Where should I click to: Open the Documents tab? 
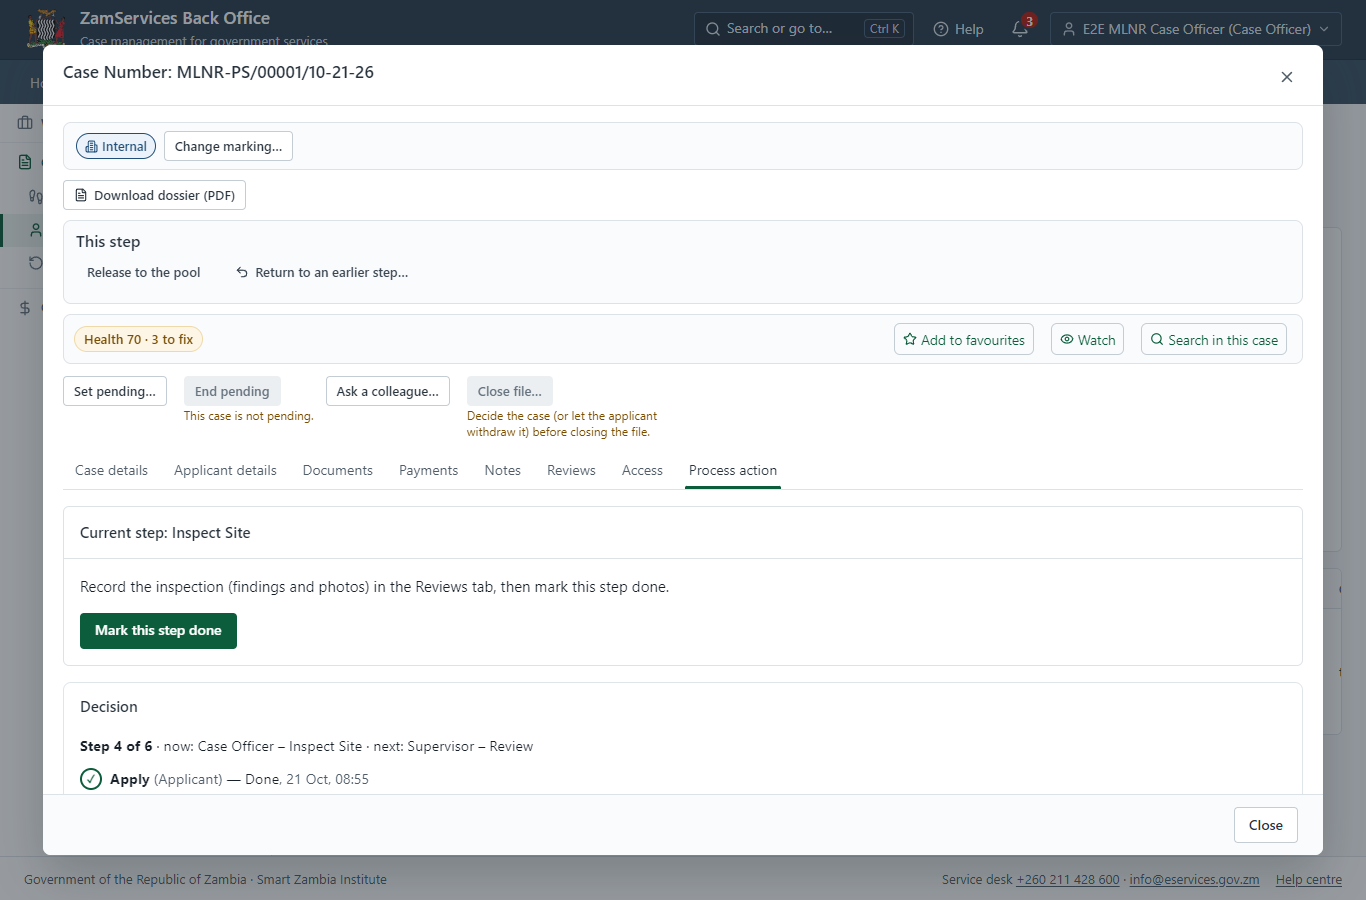pyautogui.click(x=338, y=470)
